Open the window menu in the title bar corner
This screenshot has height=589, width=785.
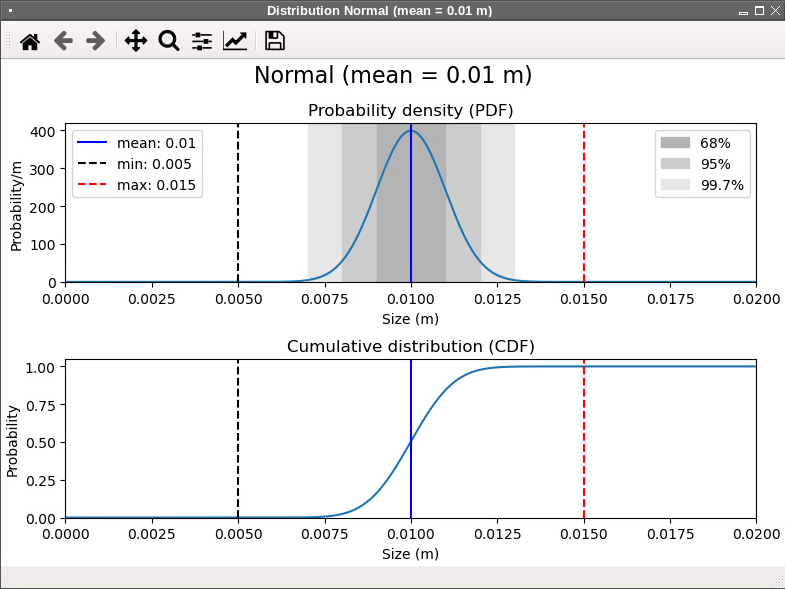pyautogui.click(x=10, y=10)
